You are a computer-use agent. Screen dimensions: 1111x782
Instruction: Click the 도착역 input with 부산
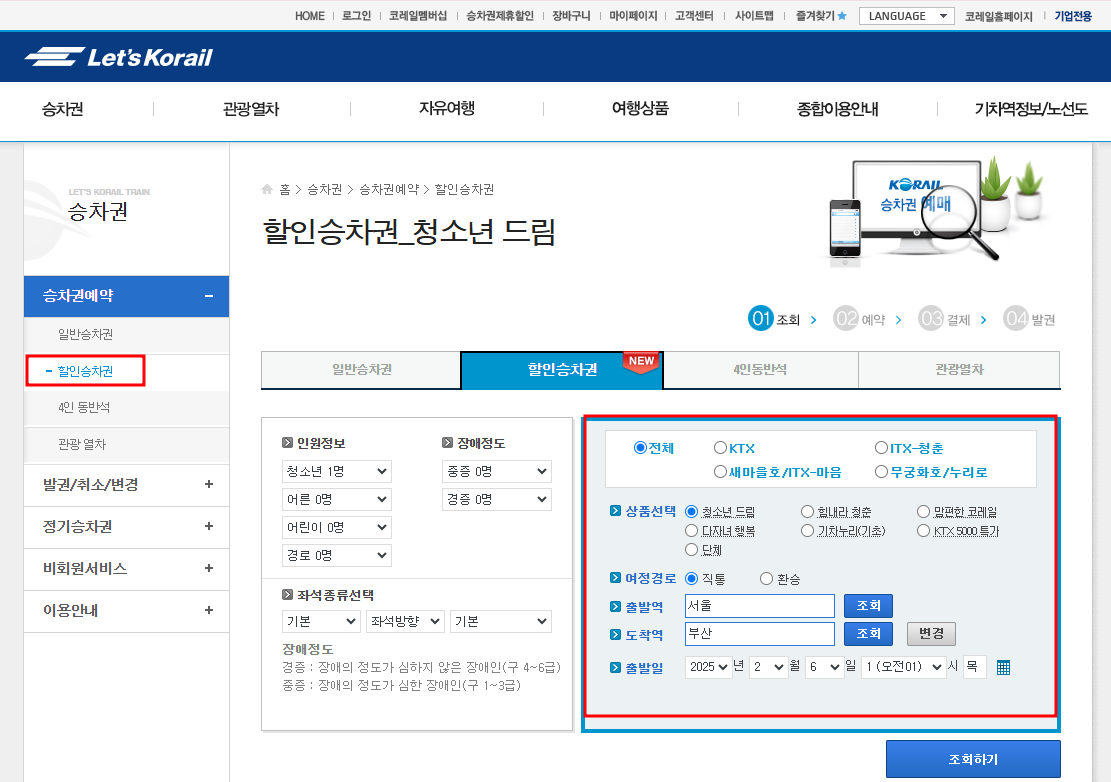point(760,633)
